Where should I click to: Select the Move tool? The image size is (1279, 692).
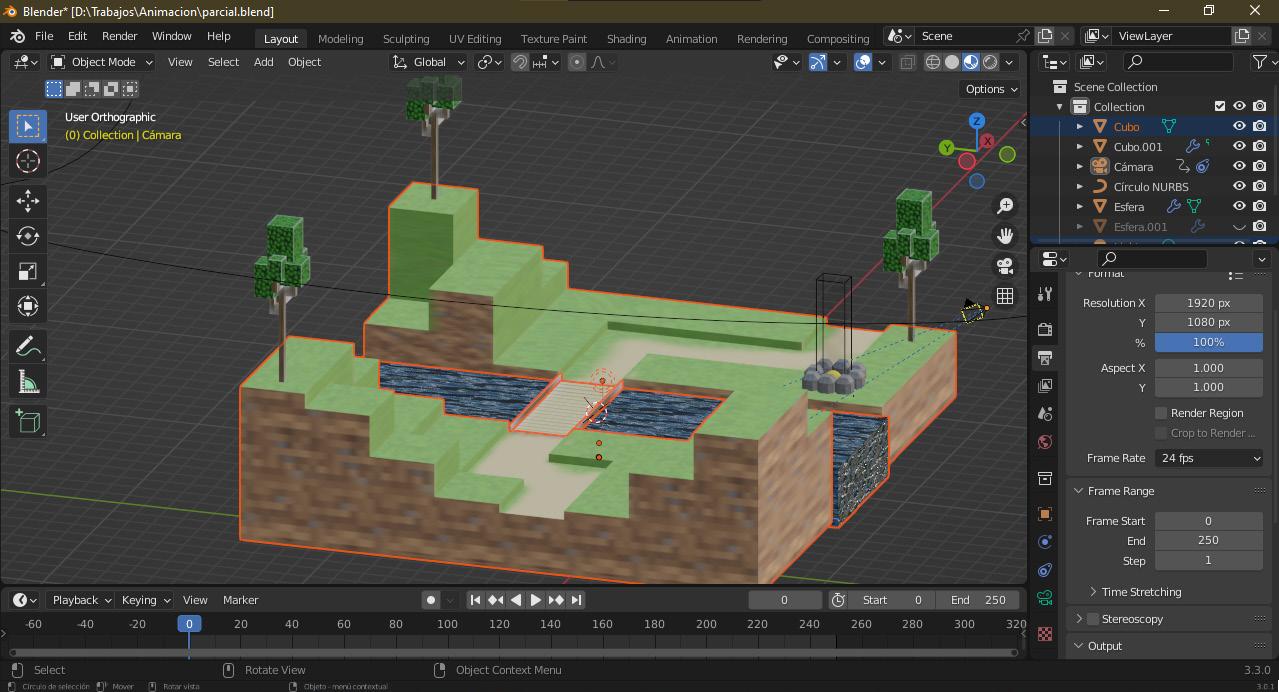[x=28, y=200]
